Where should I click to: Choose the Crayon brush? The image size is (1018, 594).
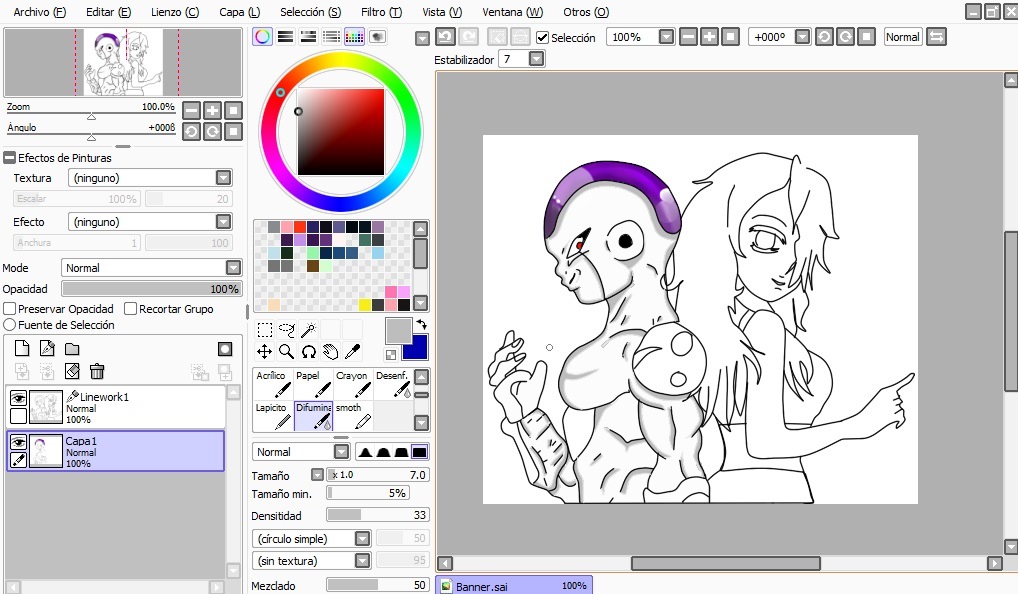pyautogui.click(x=353, y=384)
